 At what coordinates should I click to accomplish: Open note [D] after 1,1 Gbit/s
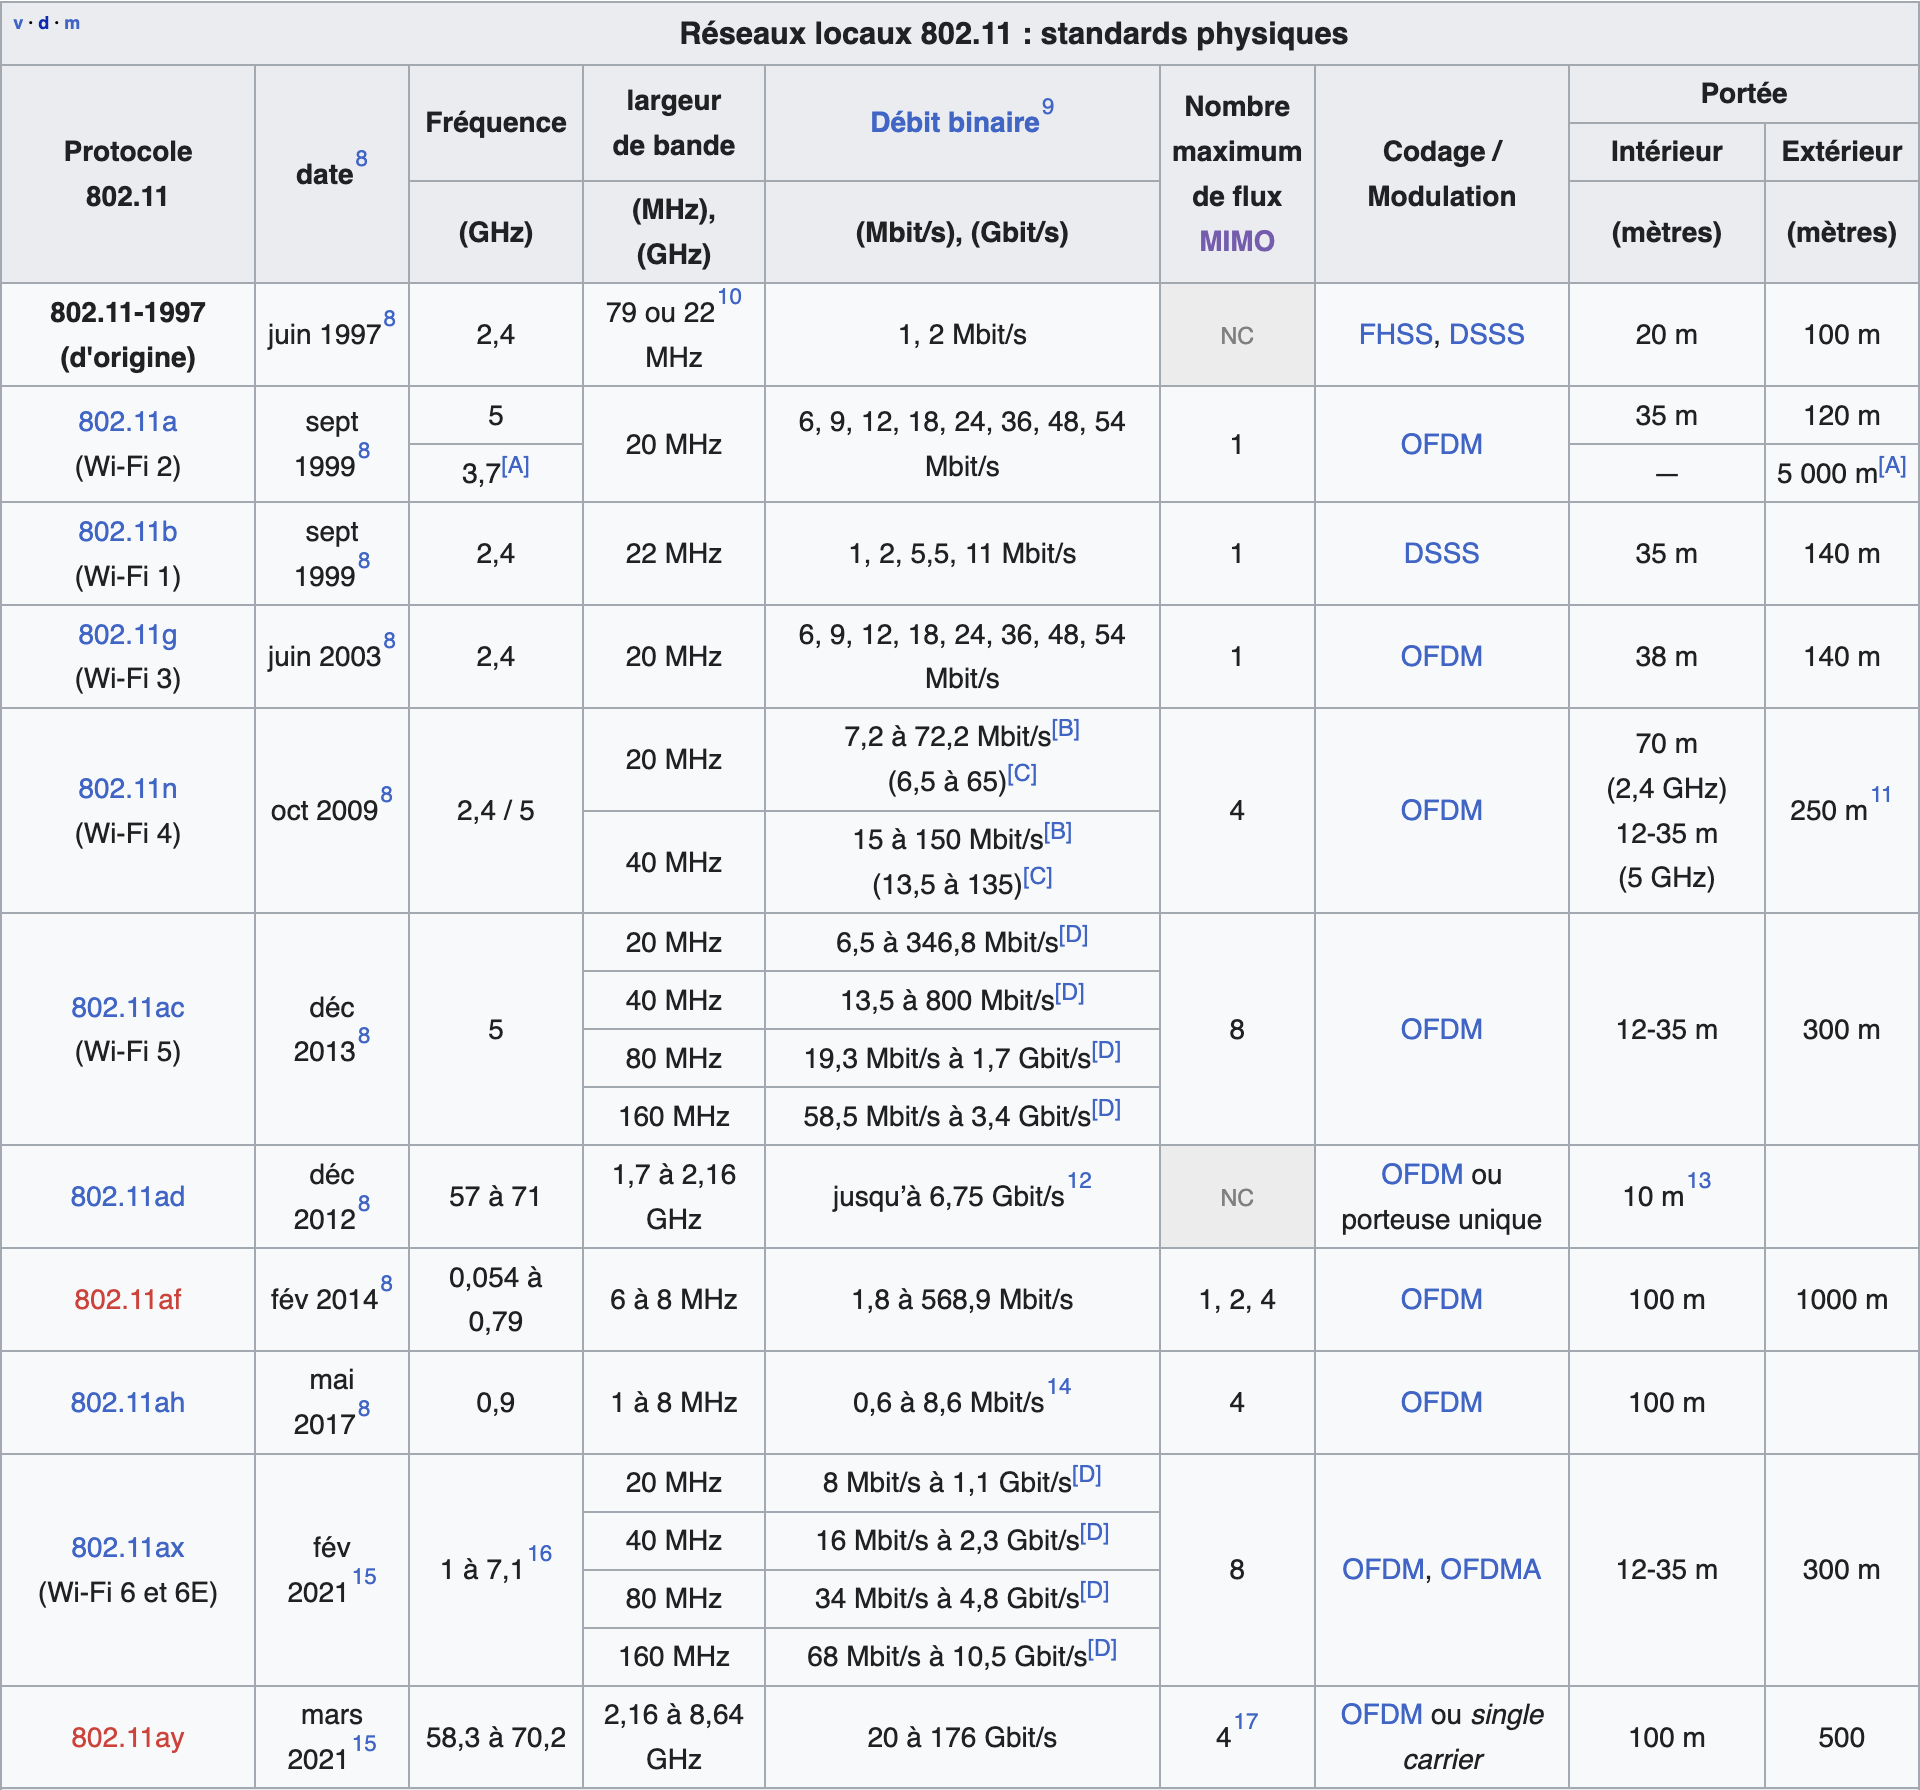point(1088,1474)
